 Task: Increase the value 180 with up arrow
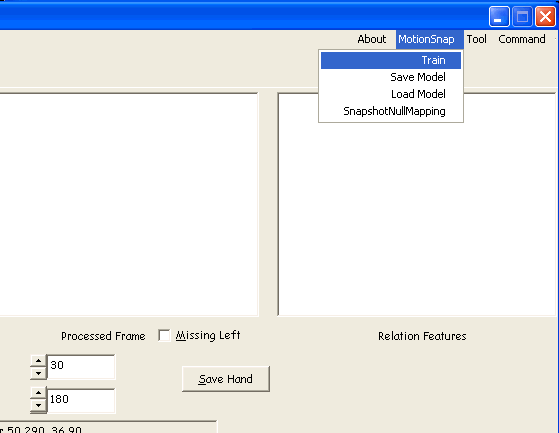coord(39,393)
